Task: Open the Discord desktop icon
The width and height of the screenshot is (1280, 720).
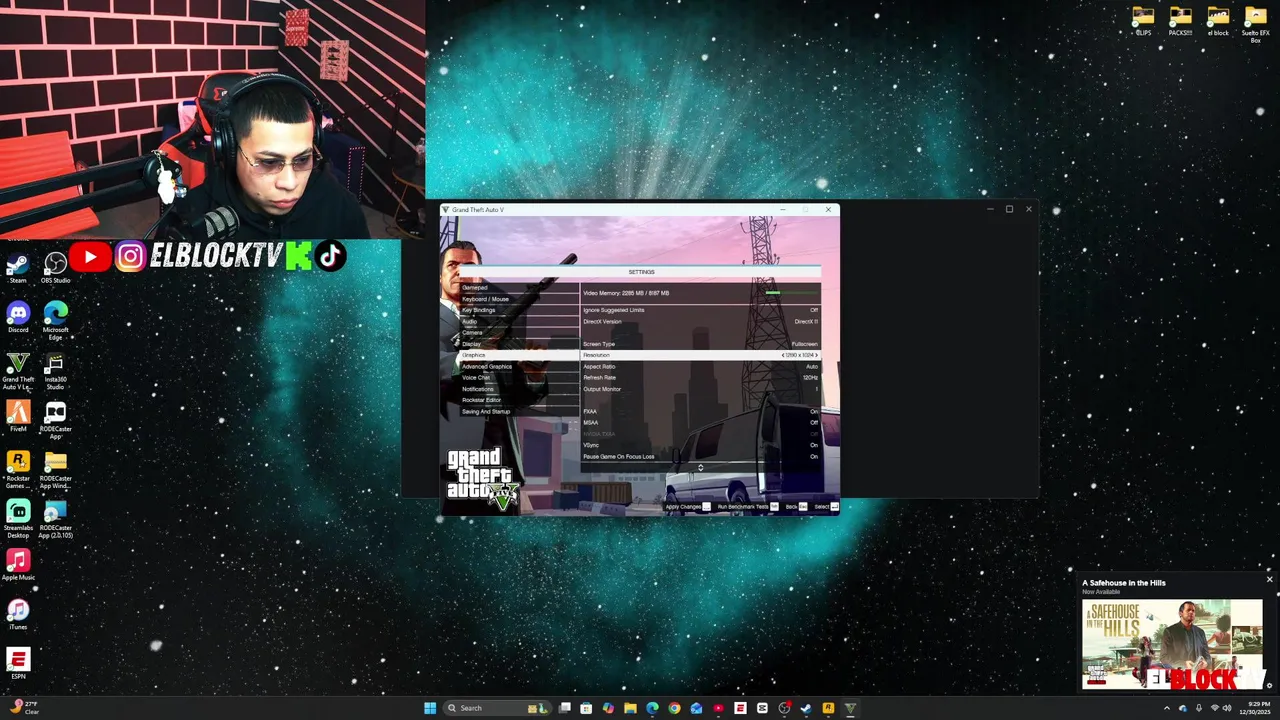Action: (x=18, y=317)
